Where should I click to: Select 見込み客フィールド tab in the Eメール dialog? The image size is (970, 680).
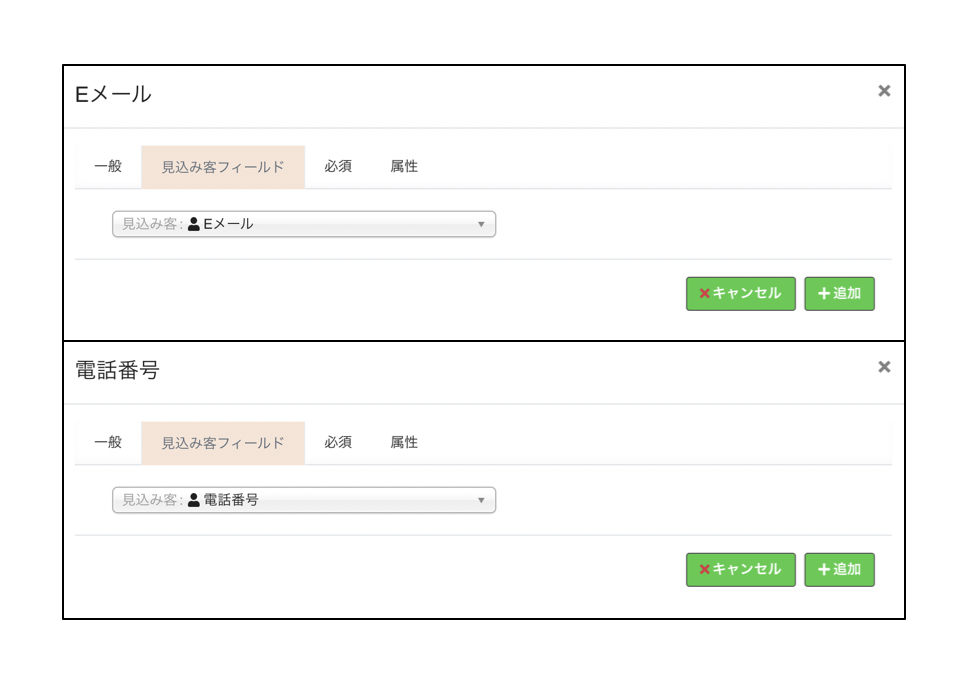coord(223,166)
